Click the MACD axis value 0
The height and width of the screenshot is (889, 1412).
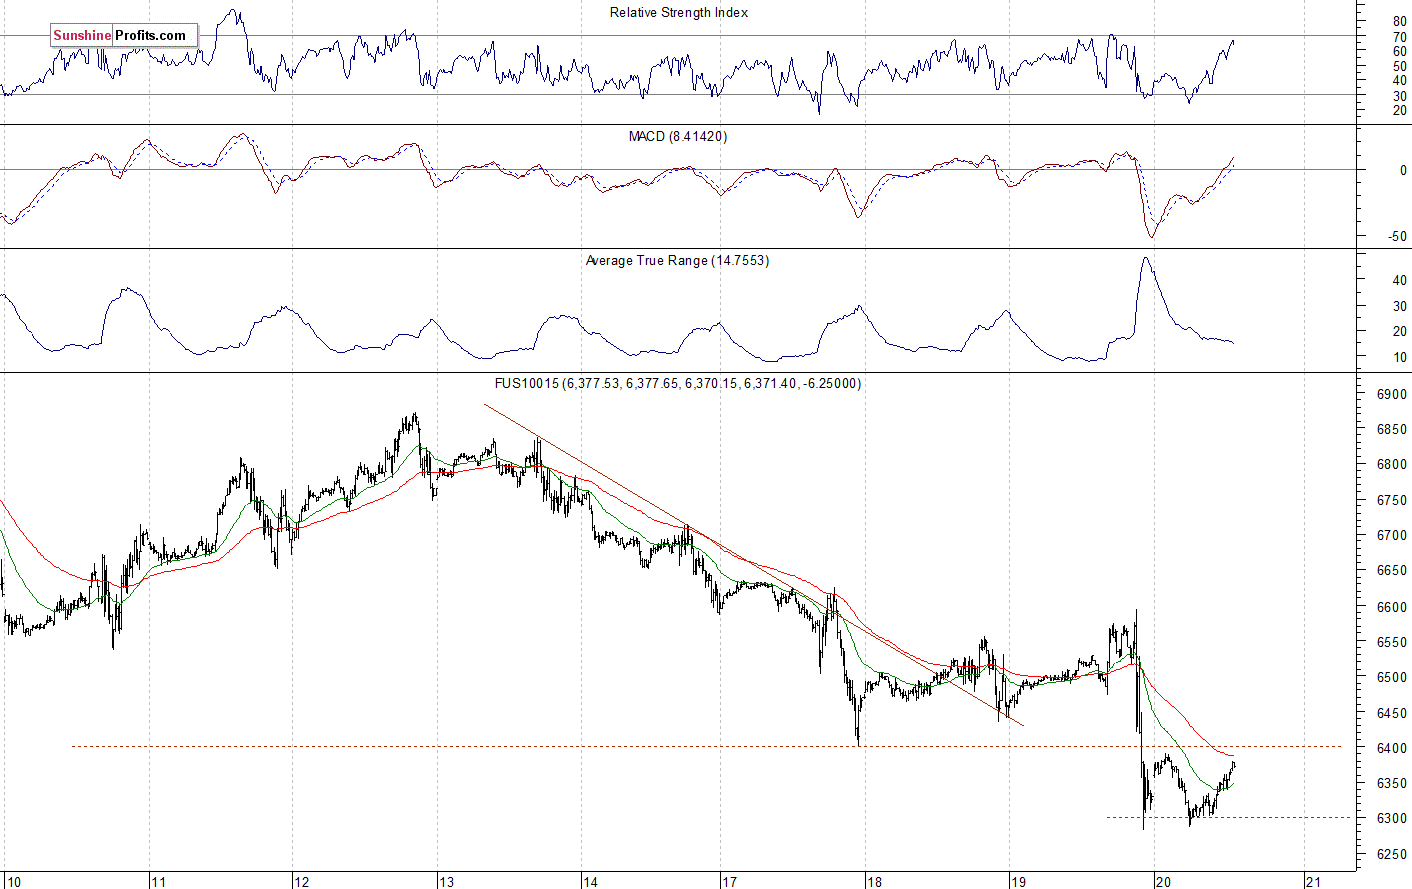[x=1403, y=171]
